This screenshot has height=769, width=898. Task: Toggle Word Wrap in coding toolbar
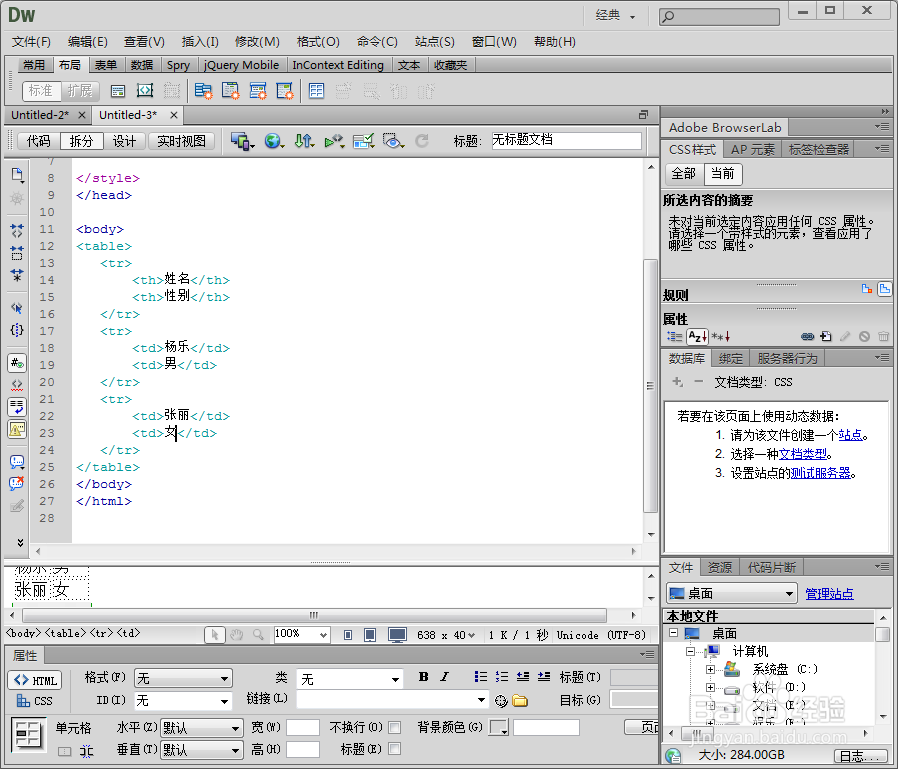pos(17,407)
